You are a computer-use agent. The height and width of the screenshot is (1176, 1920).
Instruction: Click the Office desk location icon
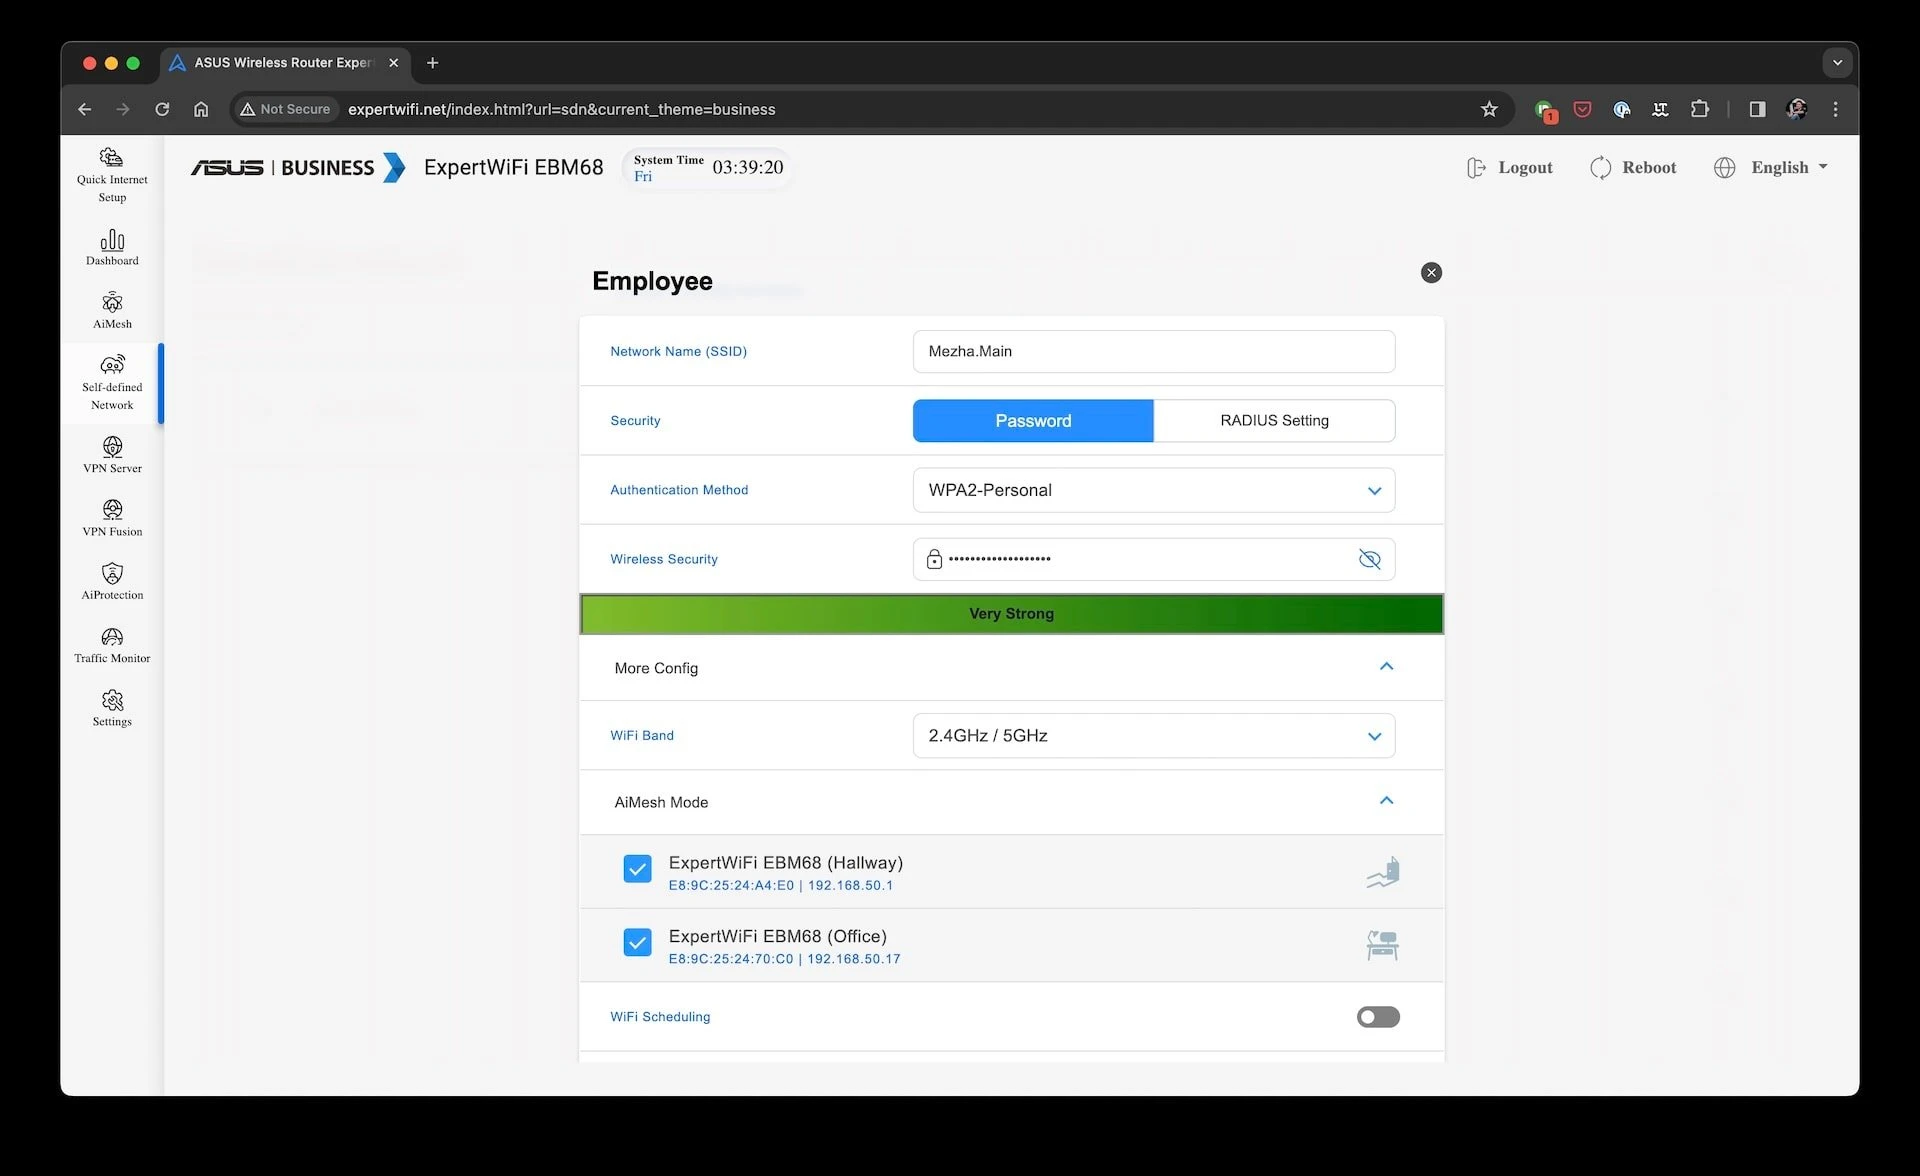1382,945
